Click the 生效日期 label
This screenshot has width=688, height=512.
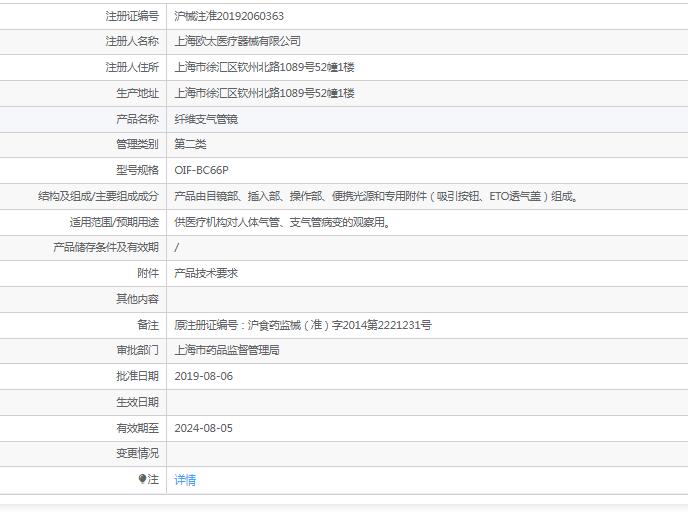coord(137,402)
